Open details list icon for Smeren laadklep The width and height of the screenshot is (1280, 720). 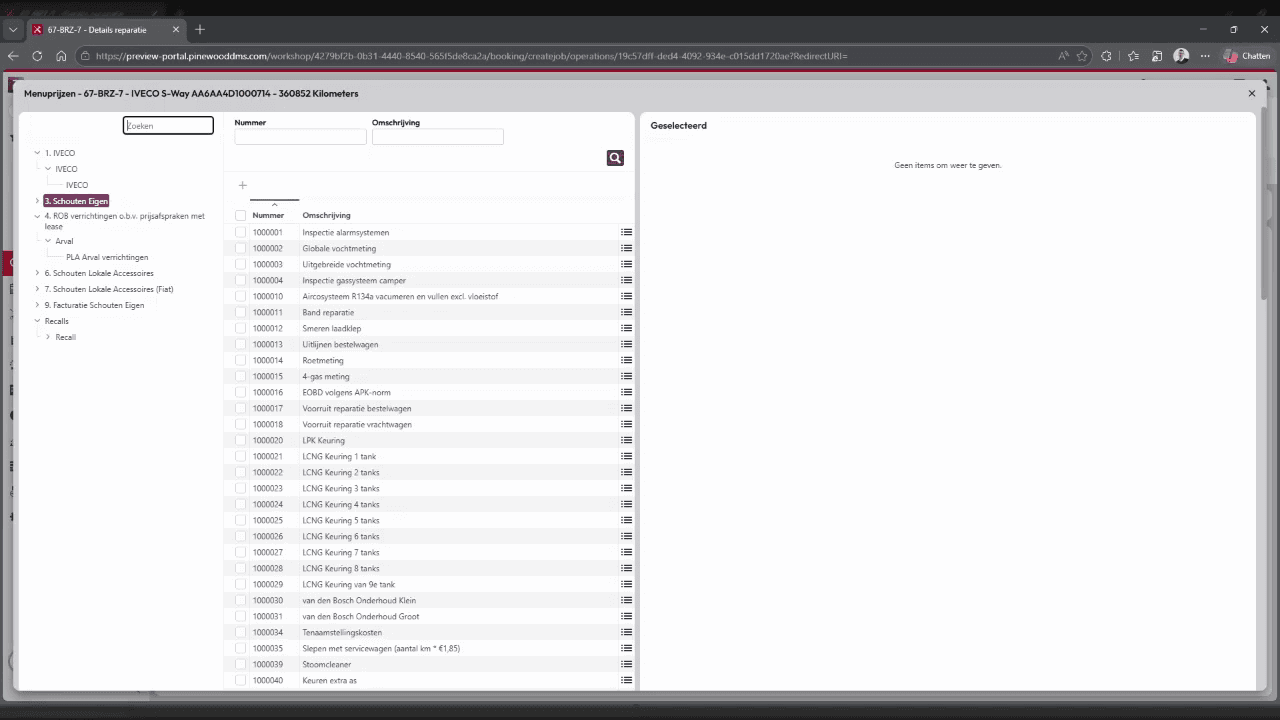626,328
